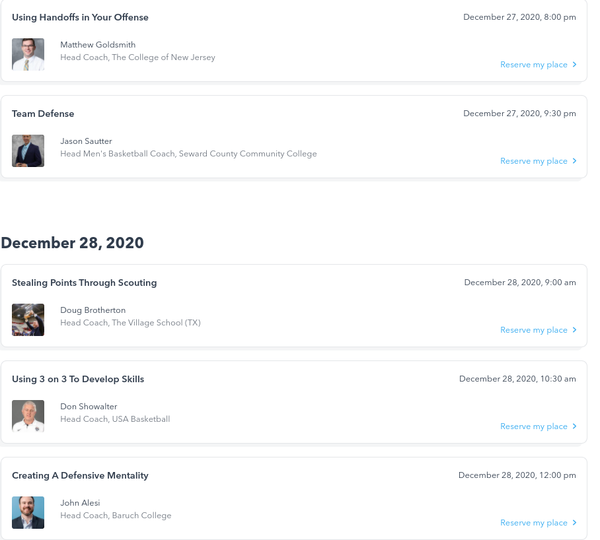Screen dimensions: 600x540
Task: Reserve a place for Creating A Defensive Mentality
Action: [x=533, y=523]
